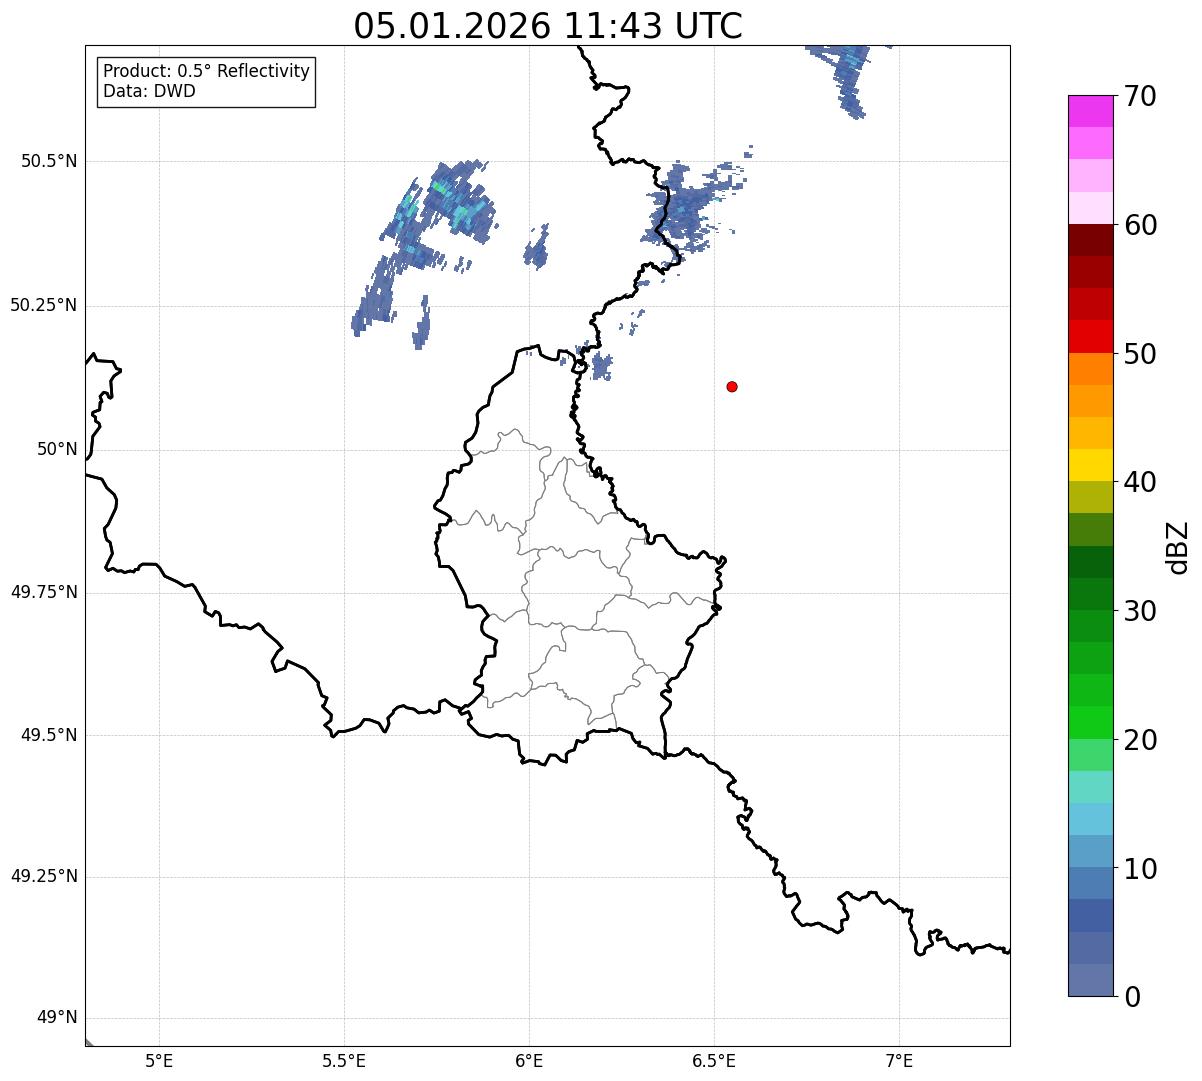Select the 'Data: DWD' label
This screenshot has height=1081, width=1202.
coord(149,91)
